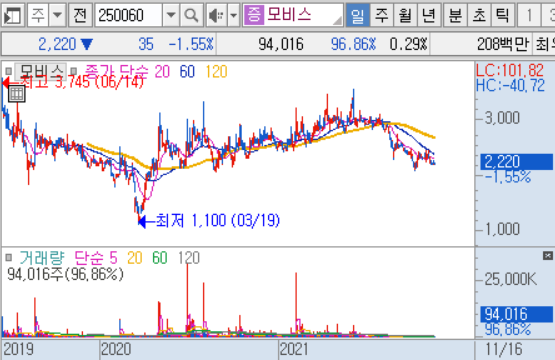Click the LC:101.82 indicator text

point(510,70)
